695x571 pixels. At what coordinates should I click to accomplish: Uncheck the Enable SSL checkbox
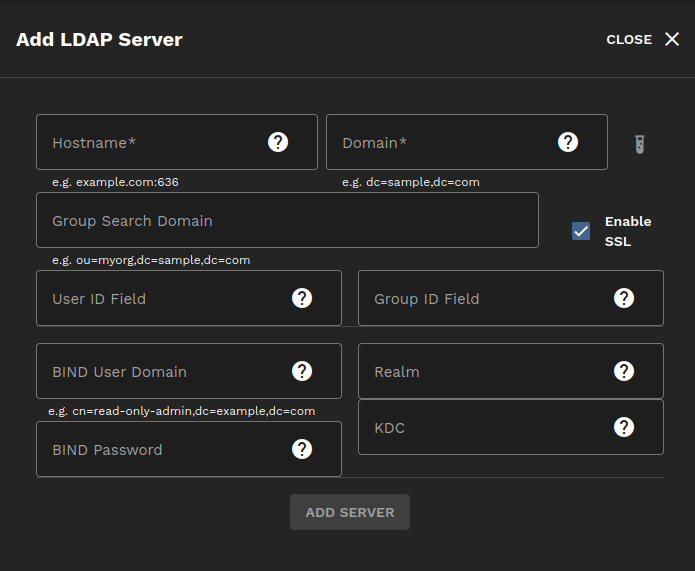click(x=581, y=231)
